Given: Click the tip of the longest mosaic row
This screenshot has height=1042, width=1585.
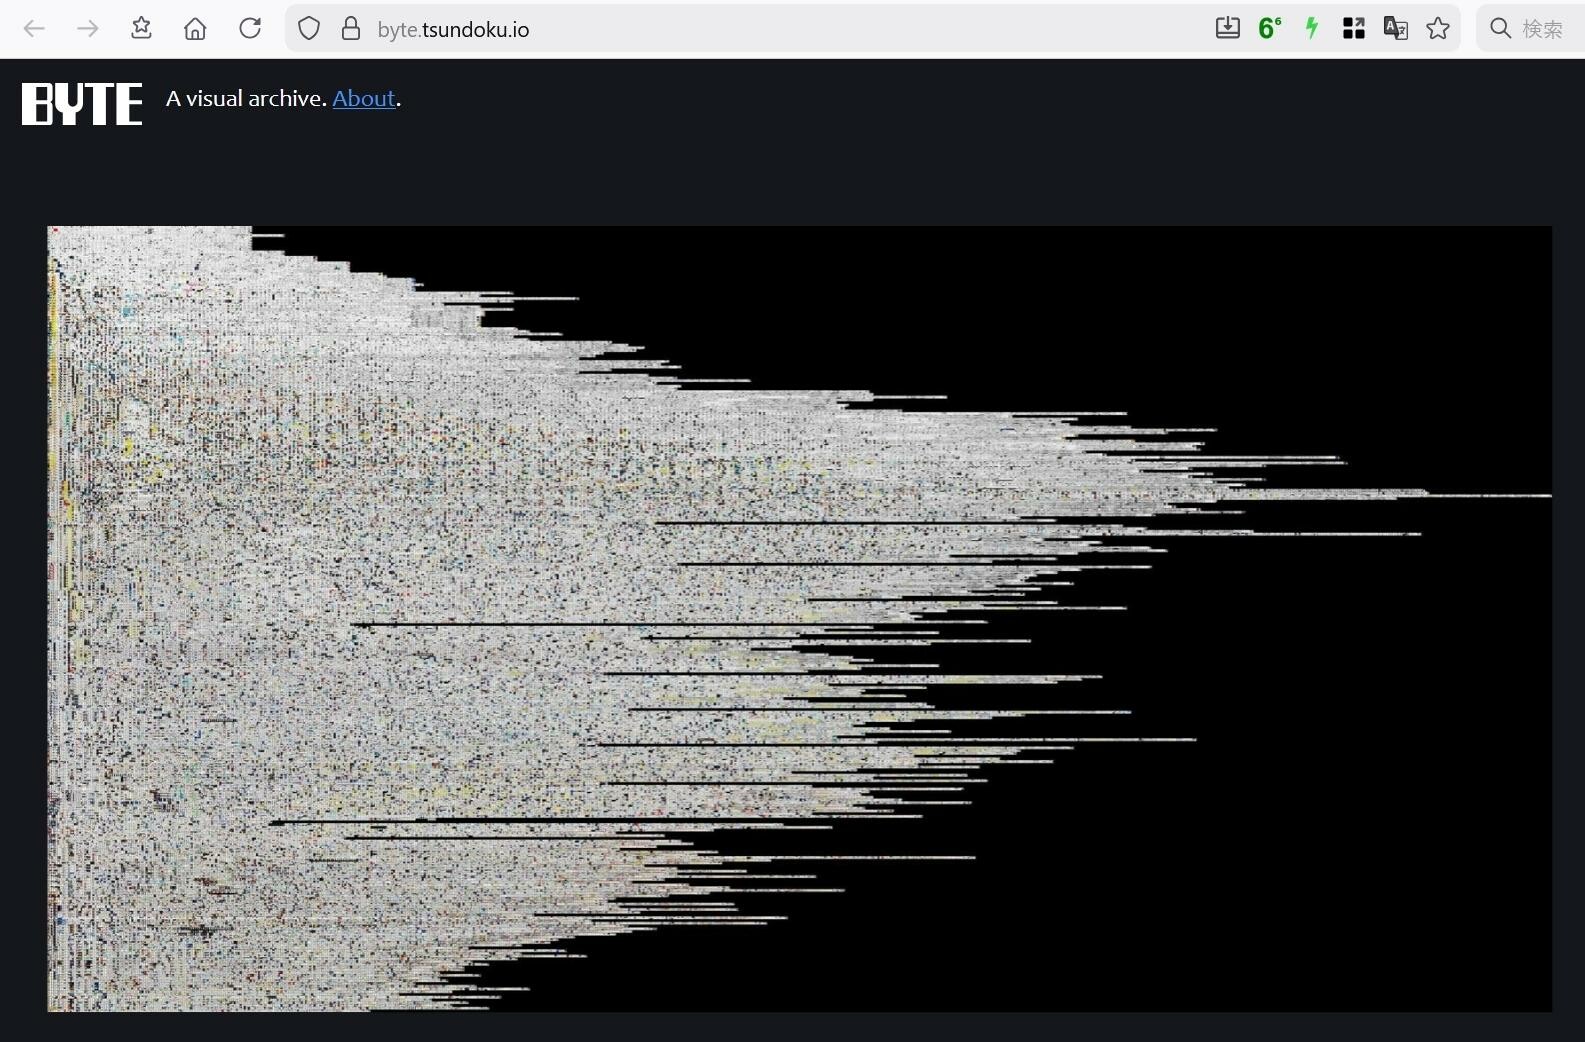Looking at the screenshot, I should (x=1546, y=495).
